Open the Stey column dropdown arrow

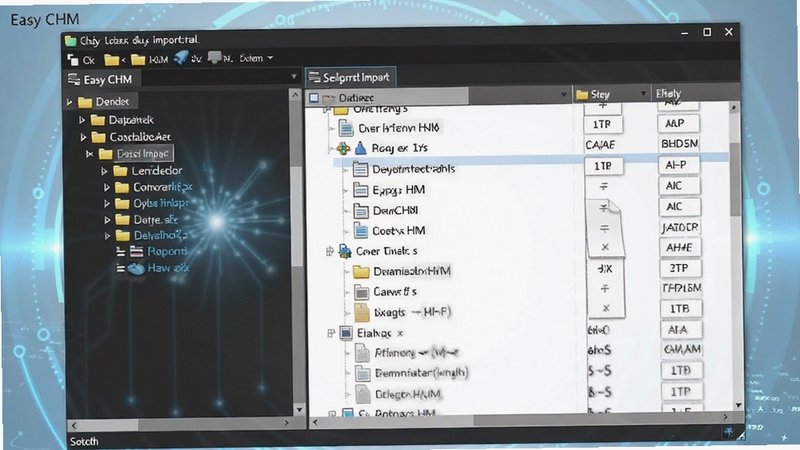click(643, 93)
